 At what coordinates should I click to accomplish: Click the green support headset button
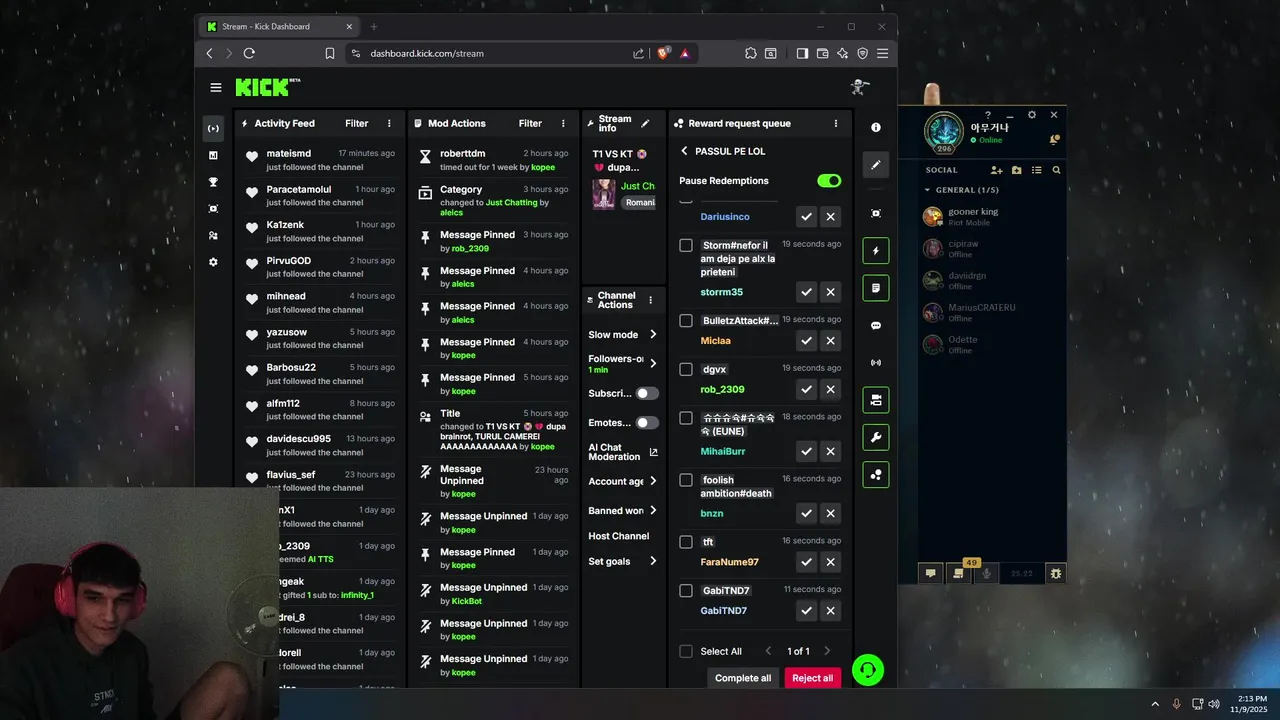click(868, 669)
